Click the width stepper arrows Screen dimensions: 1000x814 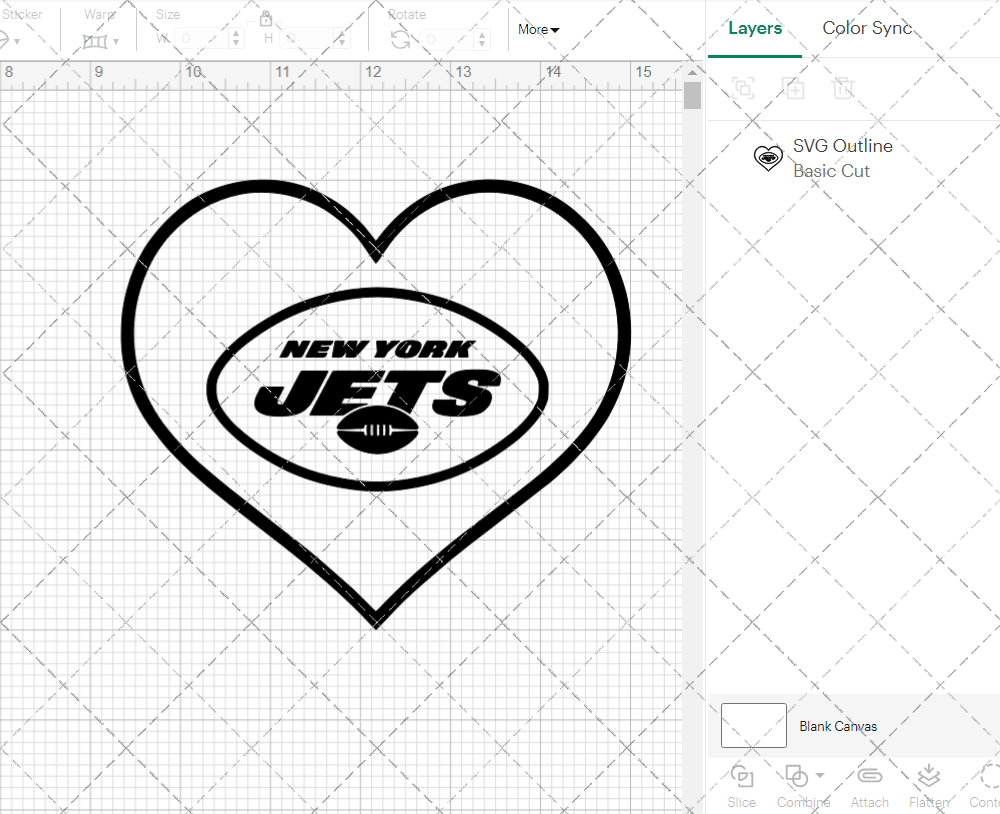pos(236,38)
